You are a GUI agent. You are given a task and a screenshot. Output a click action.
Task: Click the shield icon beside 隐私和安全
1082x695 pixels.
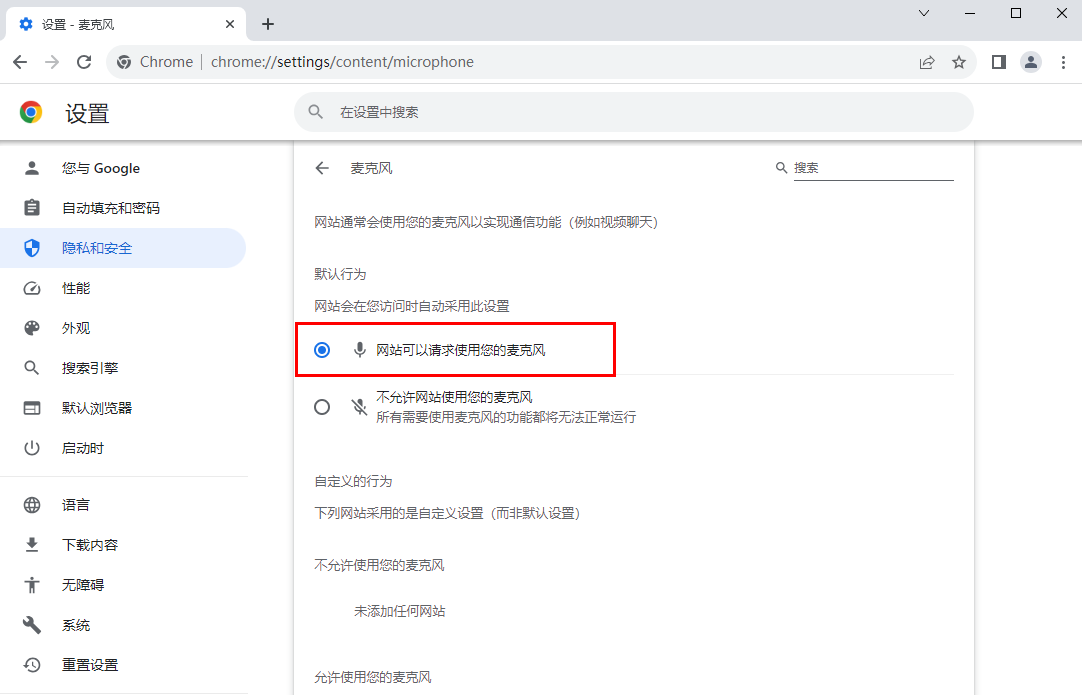(32, 248)
